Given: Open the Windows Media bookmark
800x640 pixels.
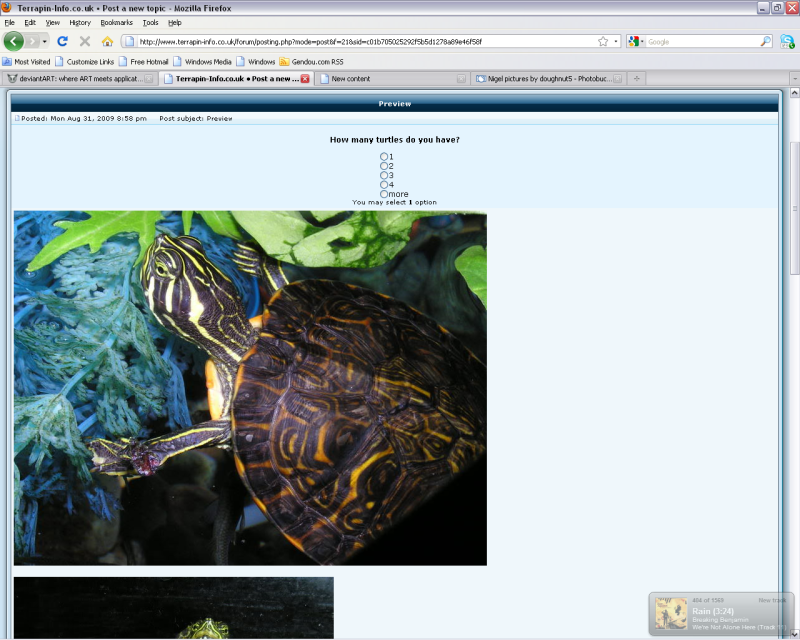Looking at the screenshot, I should pyautogui.click(x=203, y=62).
